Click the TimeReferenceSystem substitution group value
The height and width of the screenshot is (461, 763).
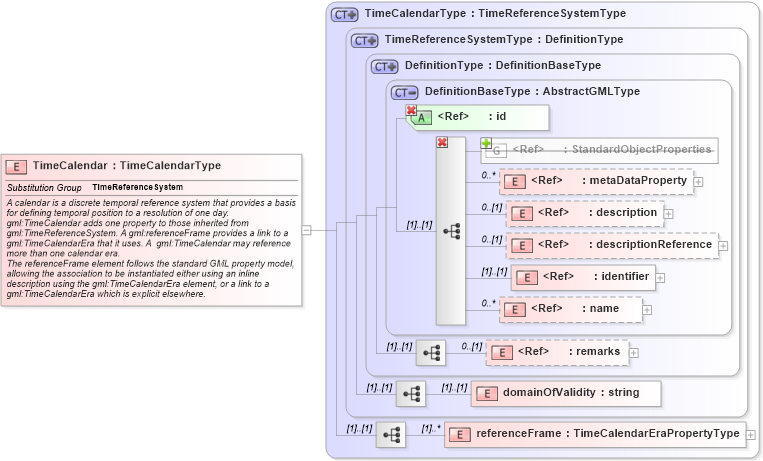point(138,187)
